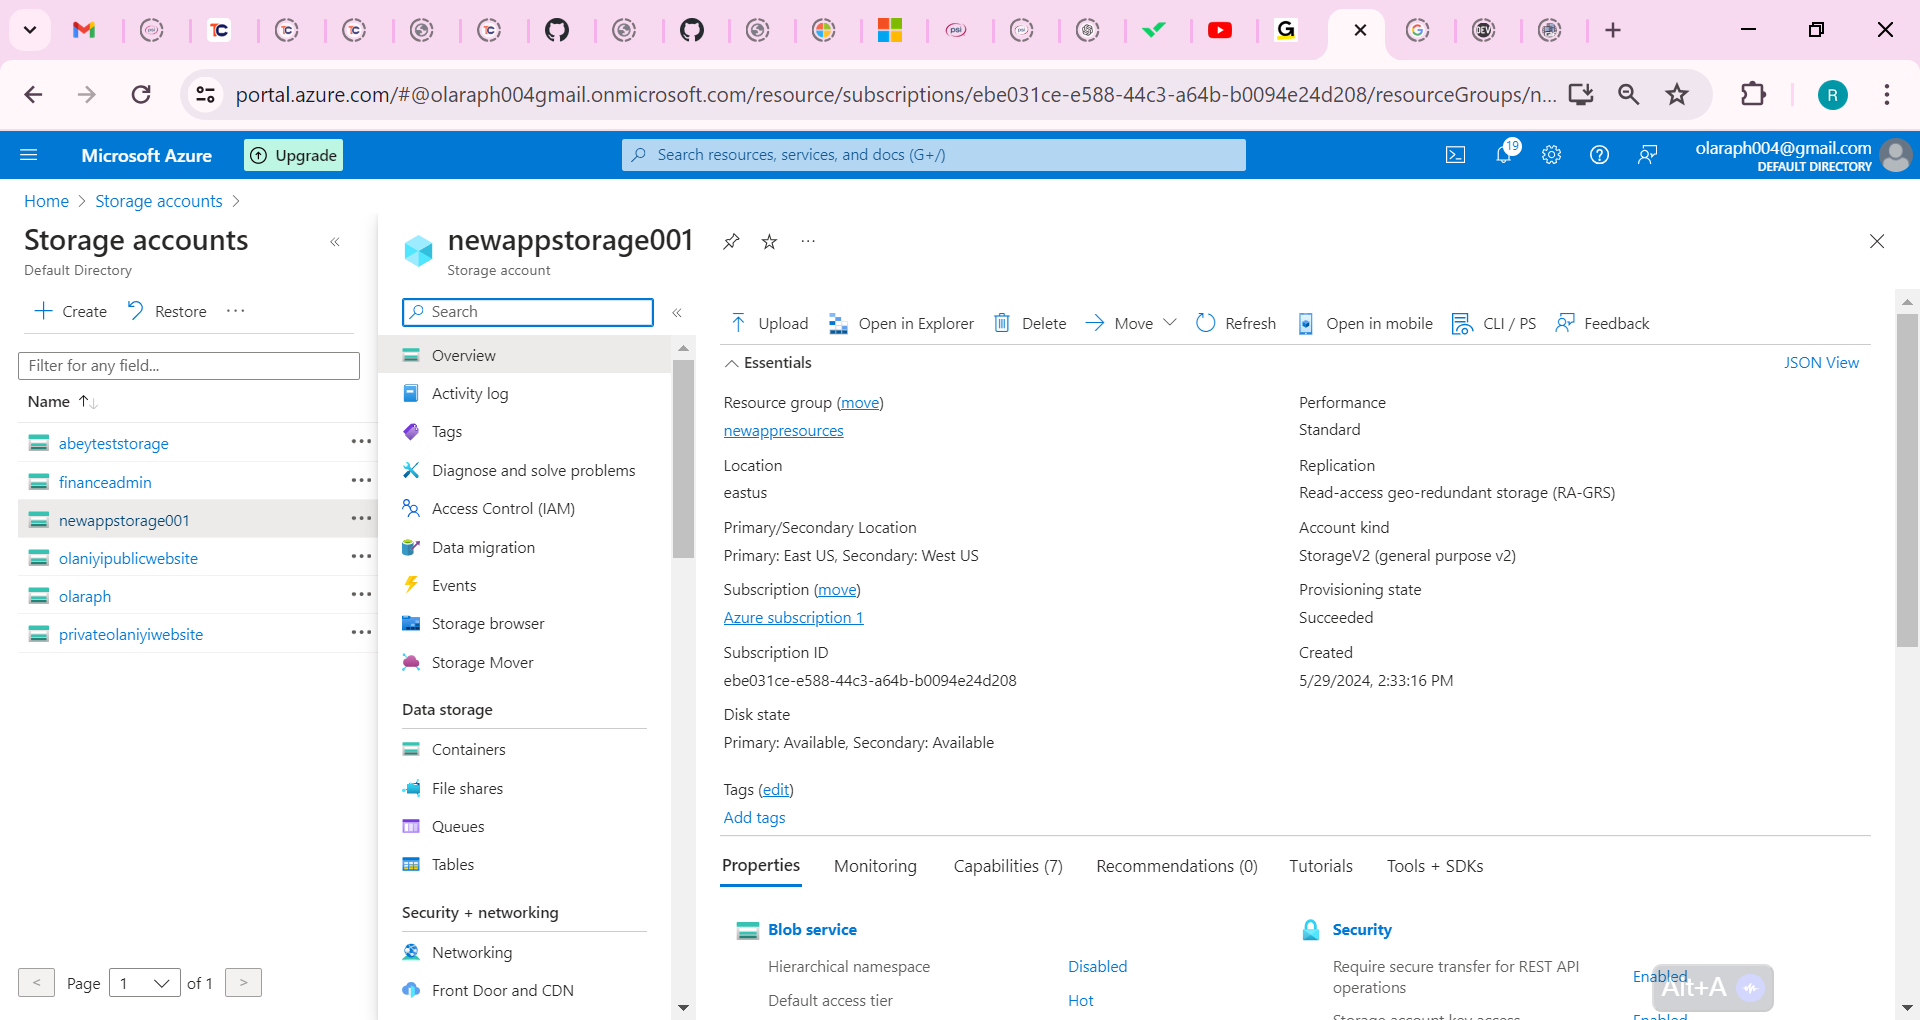1920x1020 pixels.
Task: Click Open in Explorer
Action: pos(901,323)
